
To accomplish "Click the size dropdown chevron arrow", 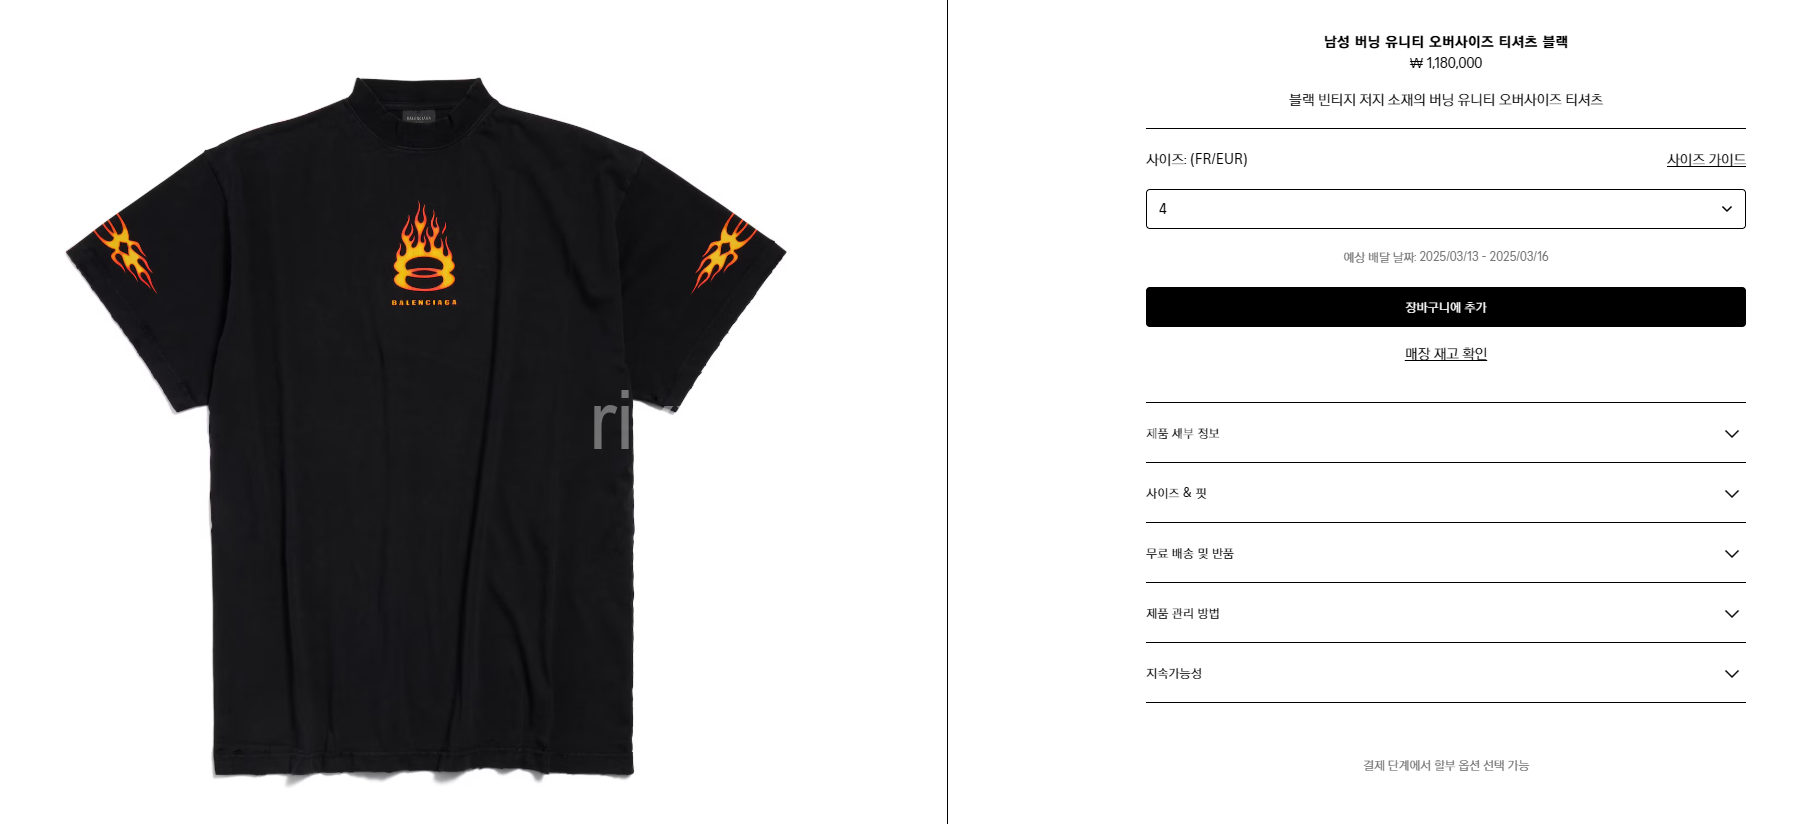I will click(x=1726, y=209).
